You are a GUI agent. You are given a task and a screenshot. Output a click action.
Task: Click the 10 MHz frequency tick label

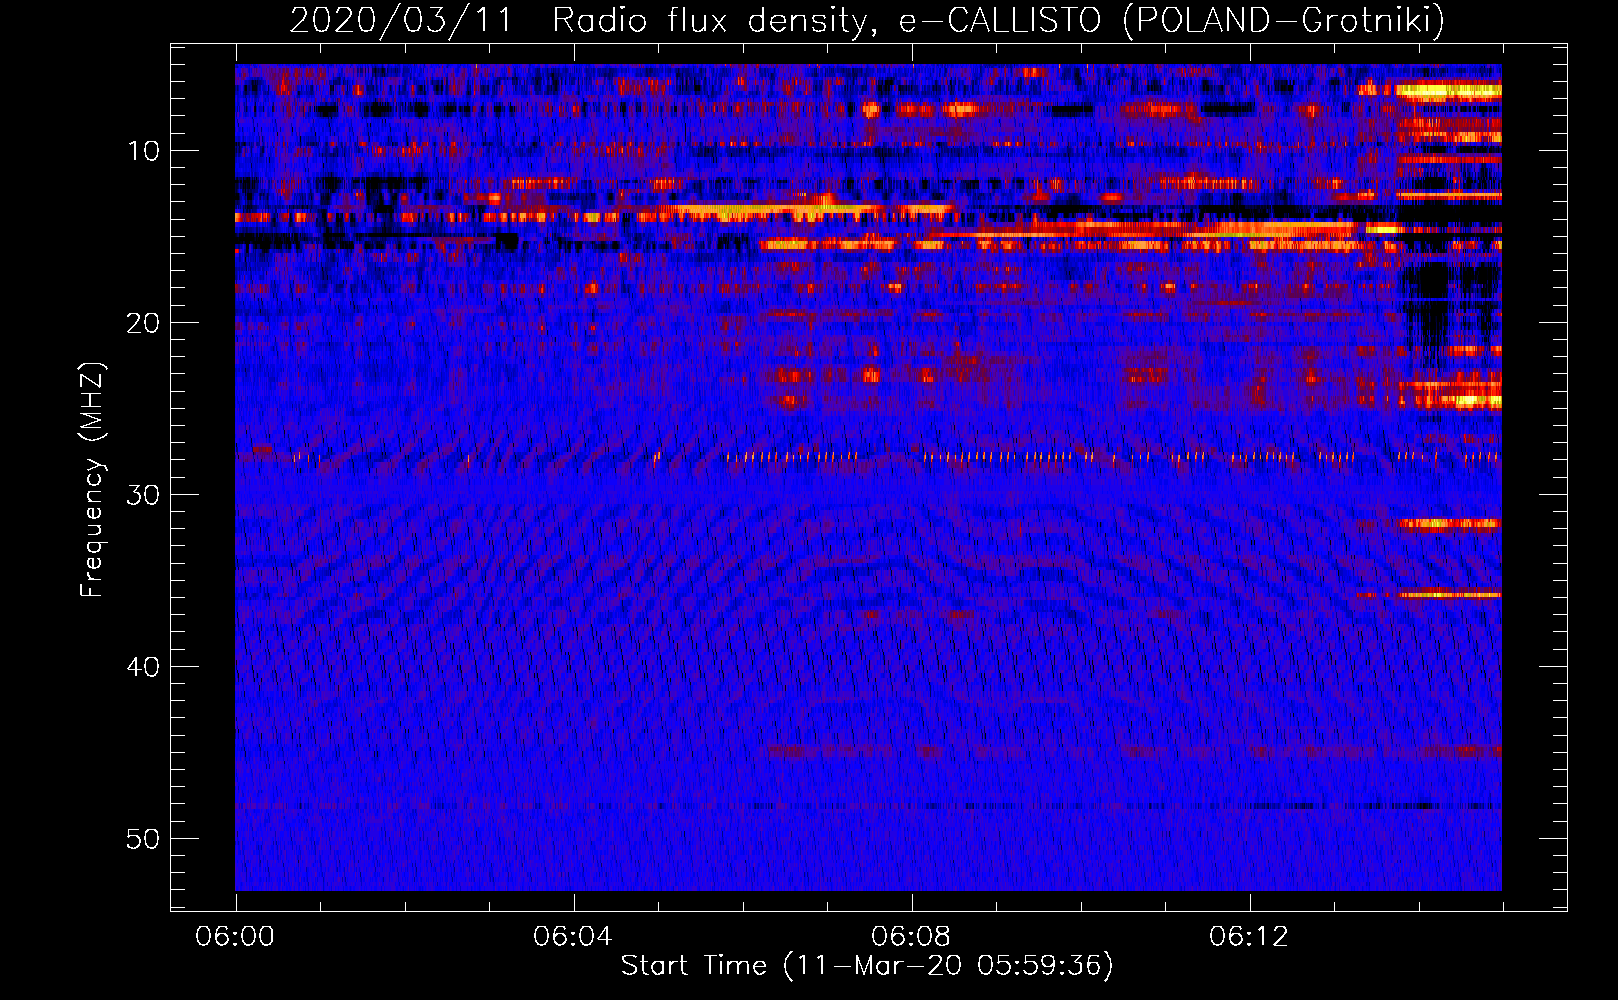coord(144,151)
